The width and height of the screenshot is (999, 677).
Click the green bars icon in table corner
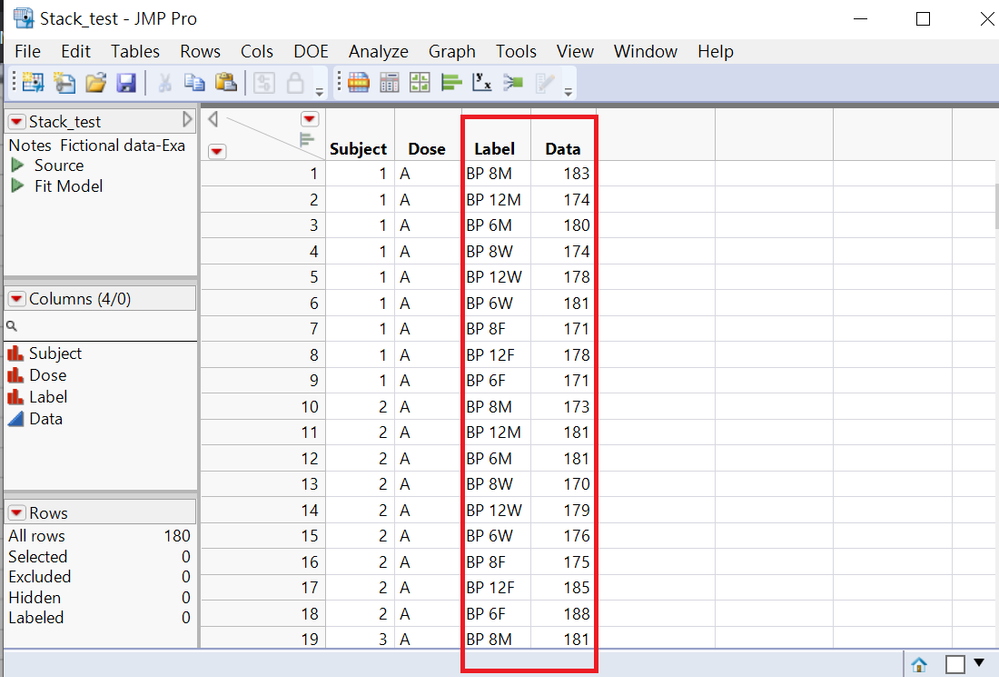[307, 139]
